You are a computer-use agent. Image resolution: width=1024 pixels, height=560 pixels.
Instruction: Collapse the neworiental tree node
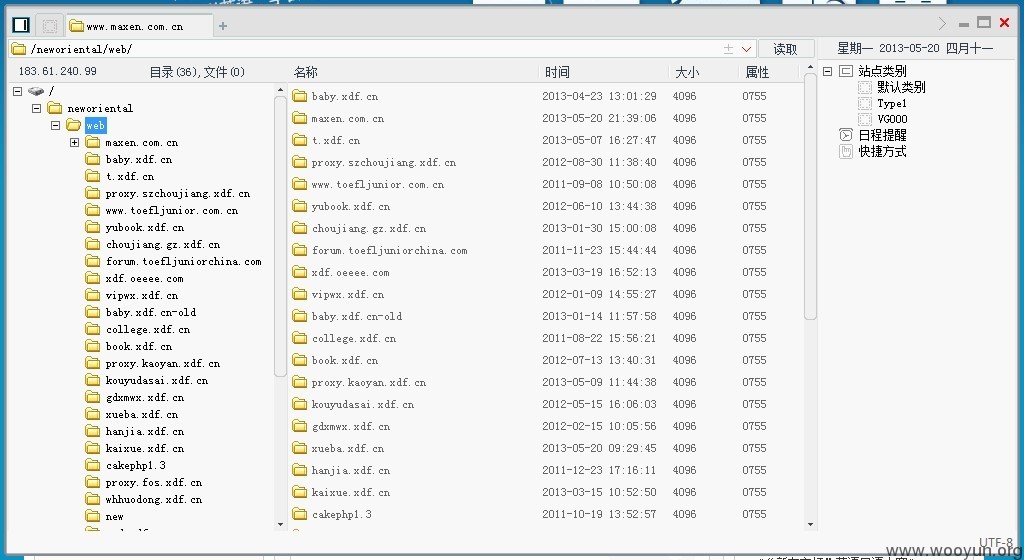[x=37, y=108]
